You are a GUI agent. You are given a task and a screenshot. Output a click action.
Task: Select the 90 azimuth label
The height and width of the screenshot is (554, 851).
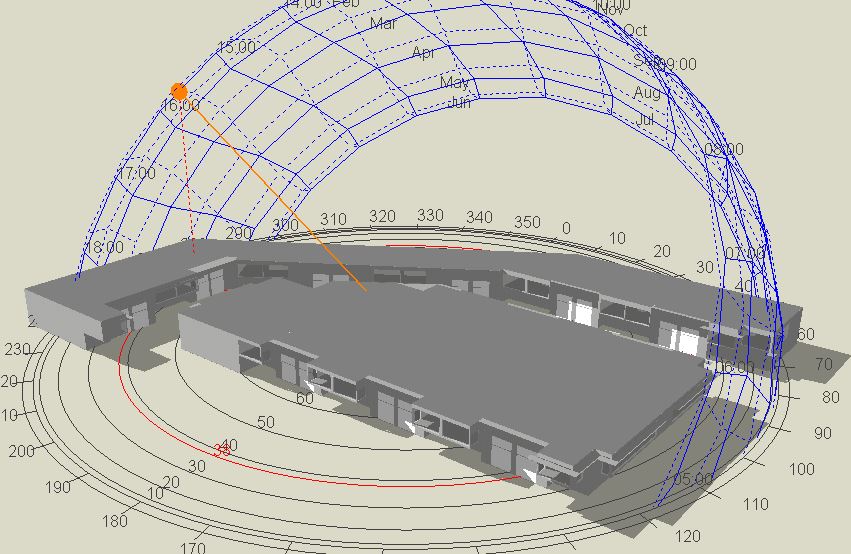823,433
